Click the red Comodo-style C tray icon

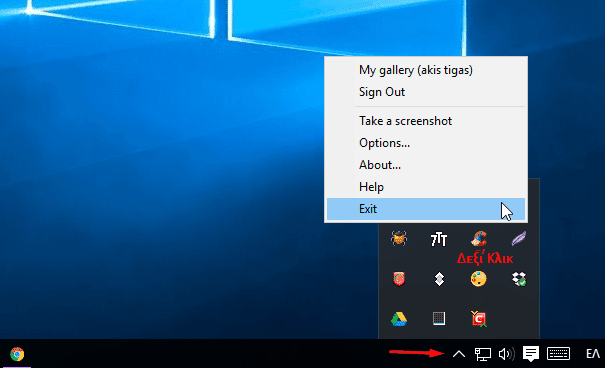click(x=479, y=319)
